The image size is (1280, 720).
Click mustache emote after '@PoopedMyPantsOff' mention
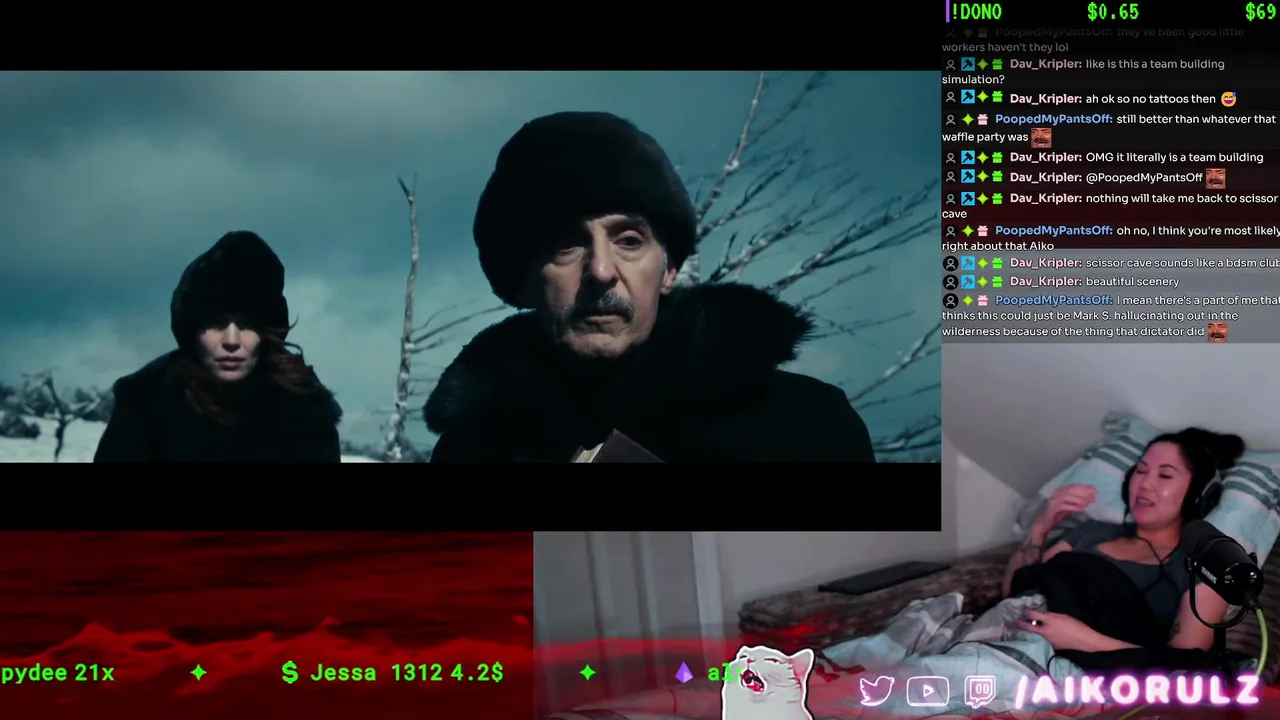point(1215,178)
